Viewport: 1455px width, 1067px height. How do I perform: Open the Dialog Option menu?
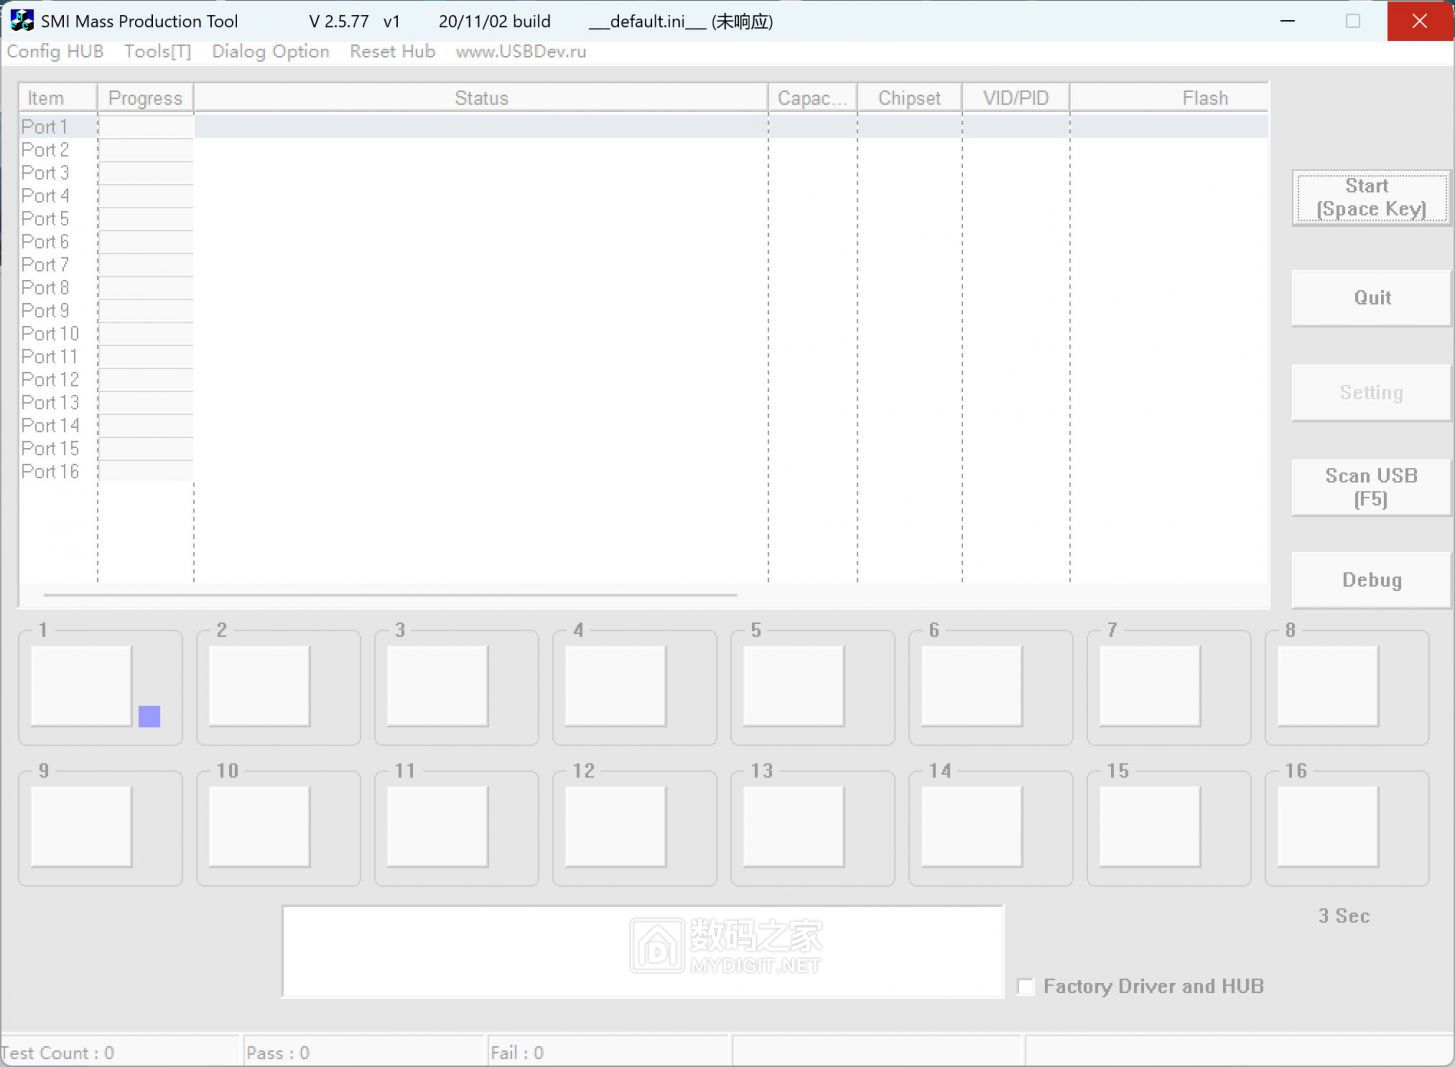point(270,52)
